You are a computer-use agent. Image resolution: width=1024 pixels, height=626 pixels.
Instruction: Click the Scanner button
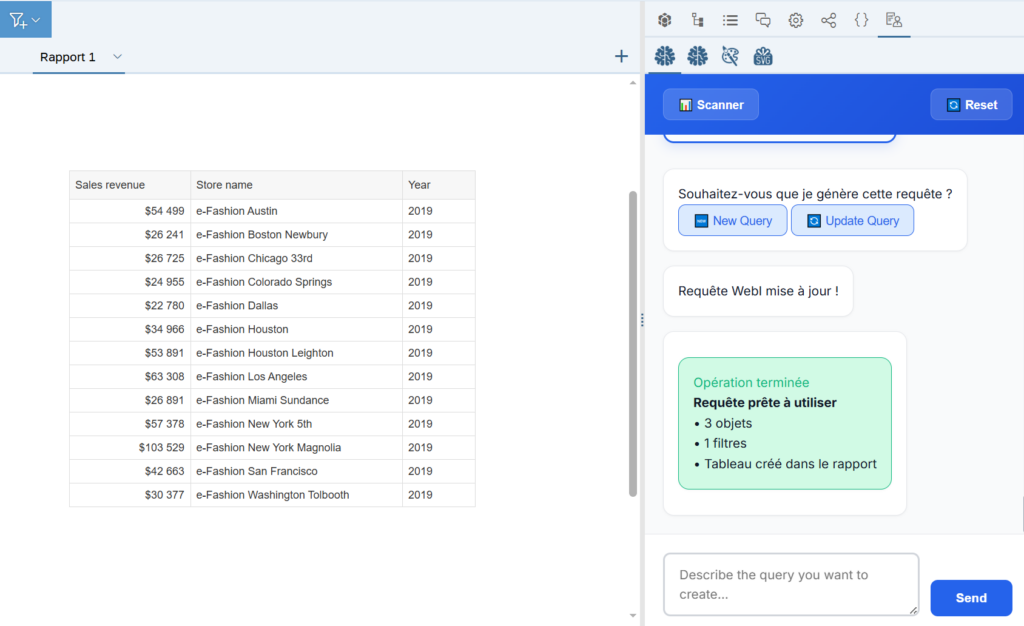point(710,105)
